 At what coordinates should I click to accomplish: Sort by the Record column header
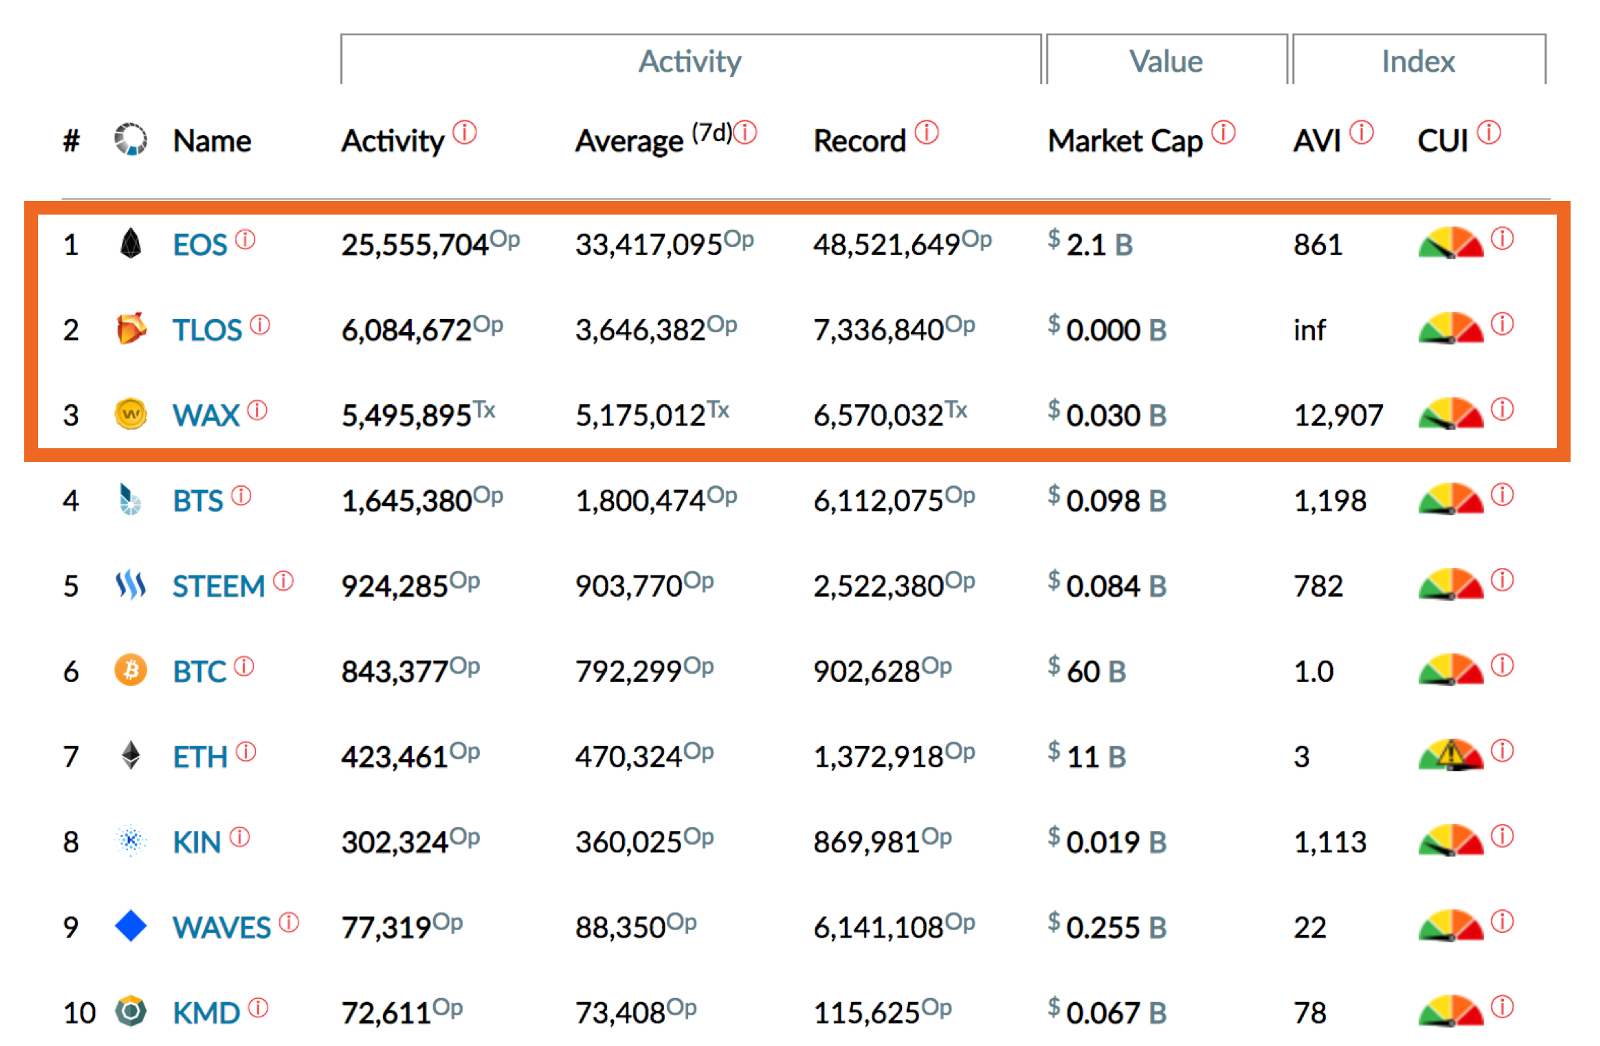tap(859, 141)
